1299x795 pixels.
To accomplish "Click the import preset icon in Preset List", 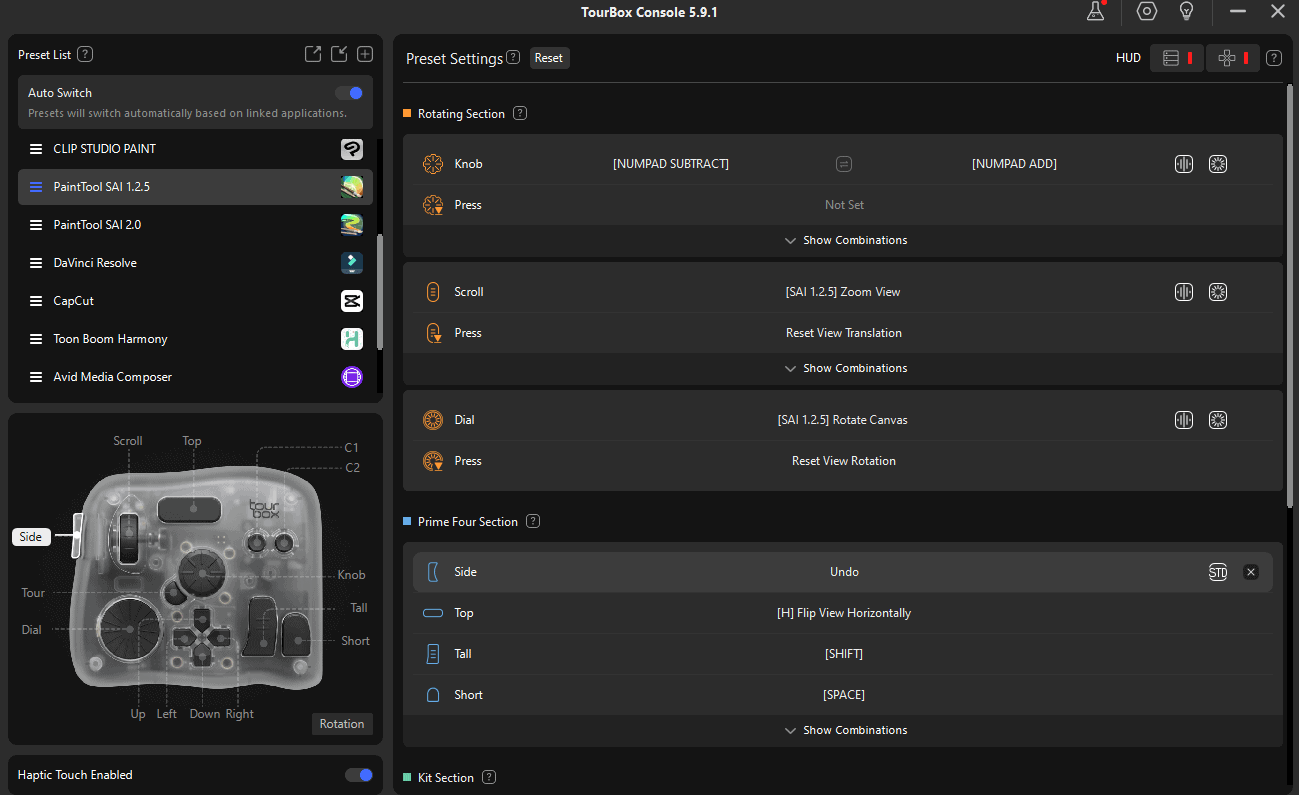I will click(x=339, y=54).
